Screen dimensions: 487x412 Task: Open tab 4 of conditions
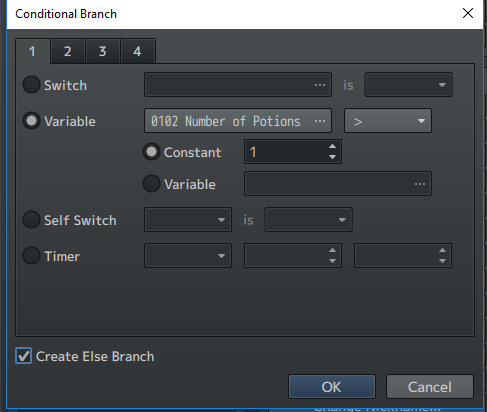point(138,51)
